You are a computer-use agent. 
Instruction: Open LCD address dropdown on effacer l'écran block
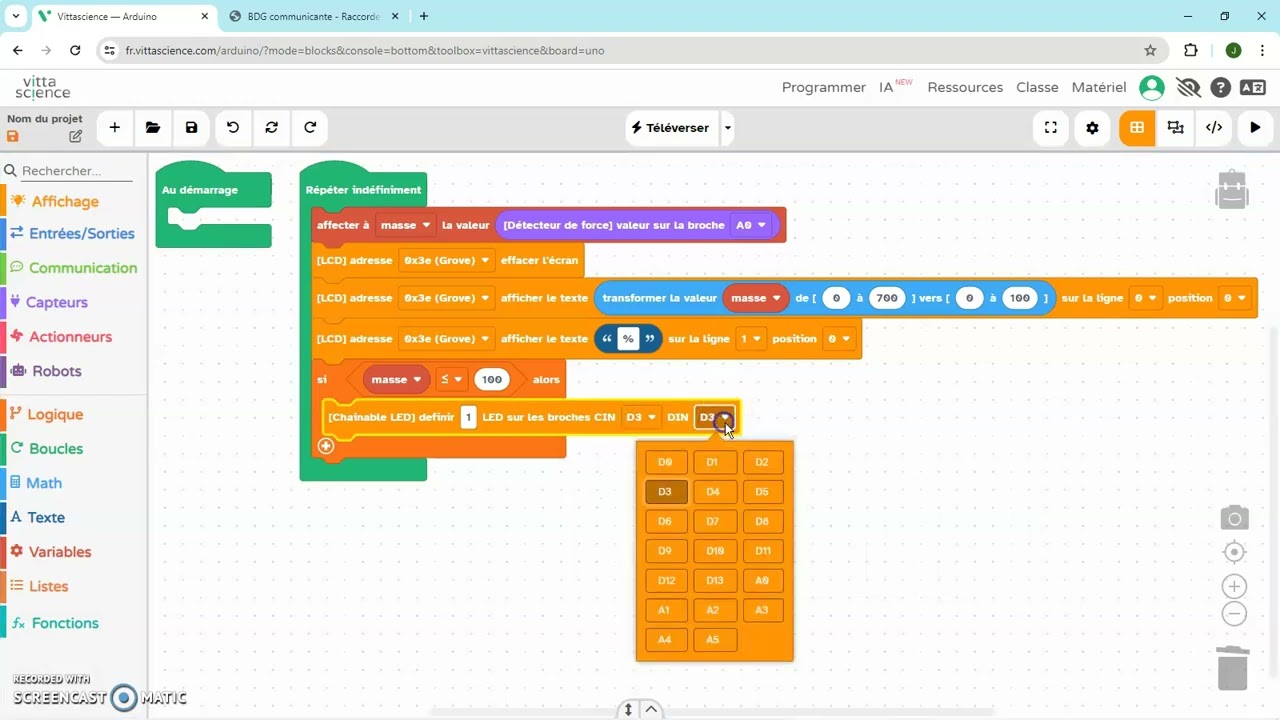pos(445,260)
